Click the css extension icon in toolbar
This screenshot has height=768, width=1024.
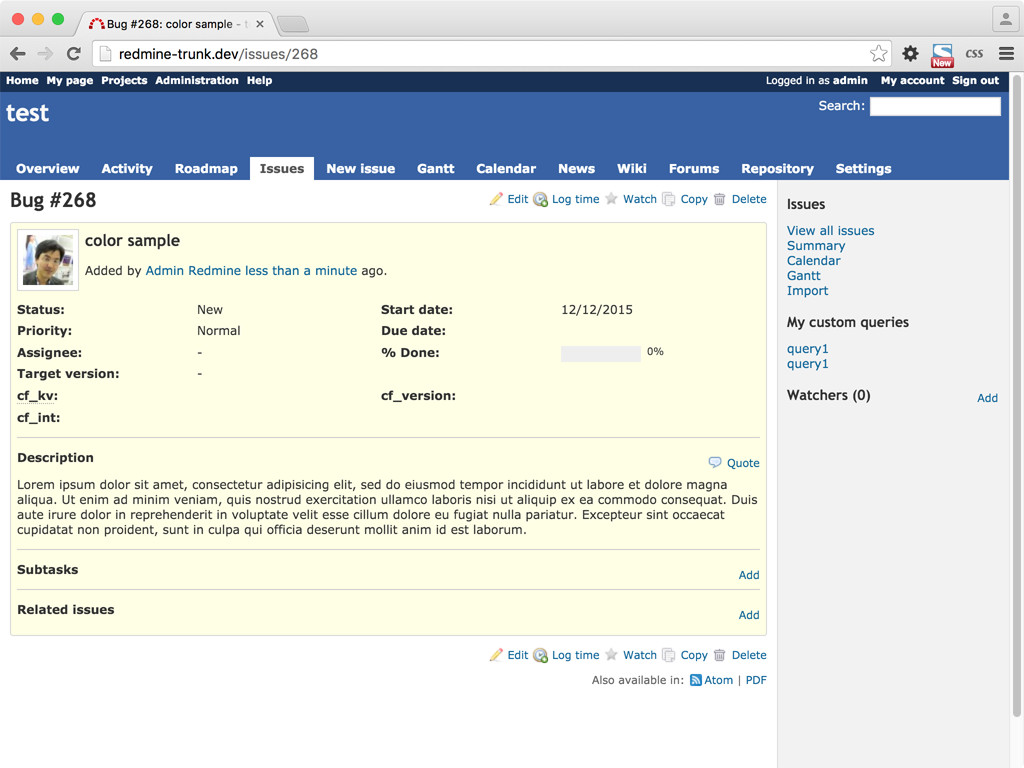[973, 54]
